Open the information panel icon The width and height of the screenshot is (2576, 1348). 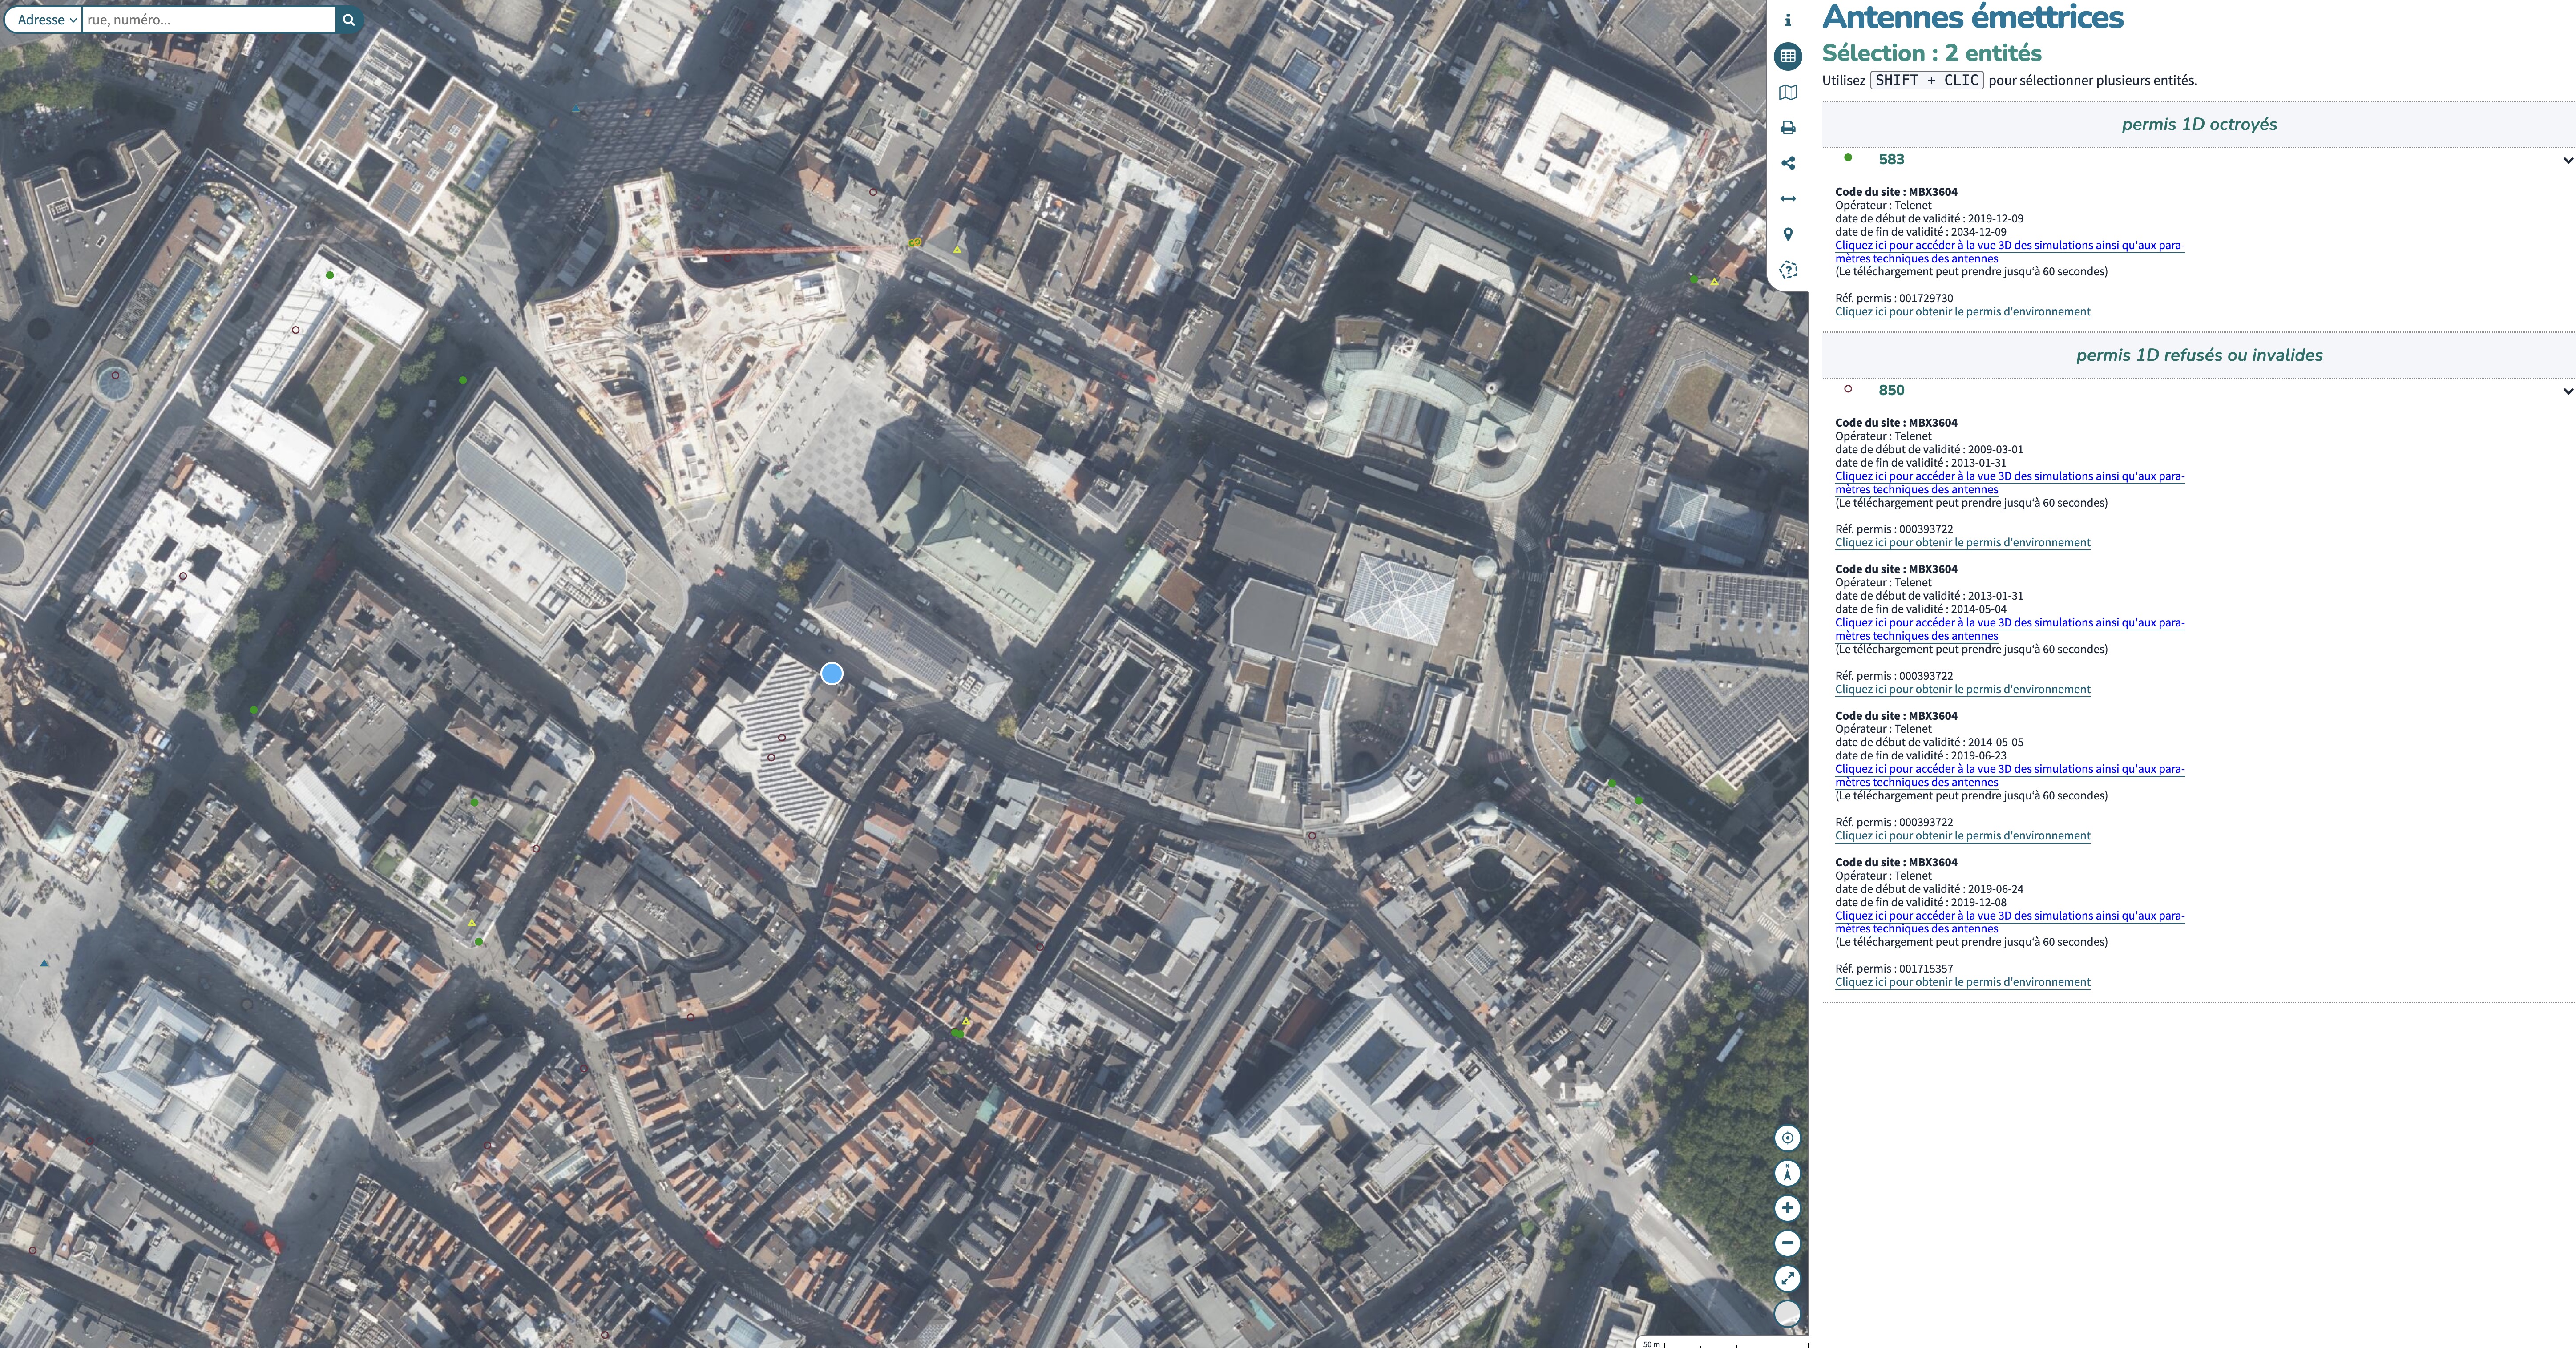pos(1788,20)
